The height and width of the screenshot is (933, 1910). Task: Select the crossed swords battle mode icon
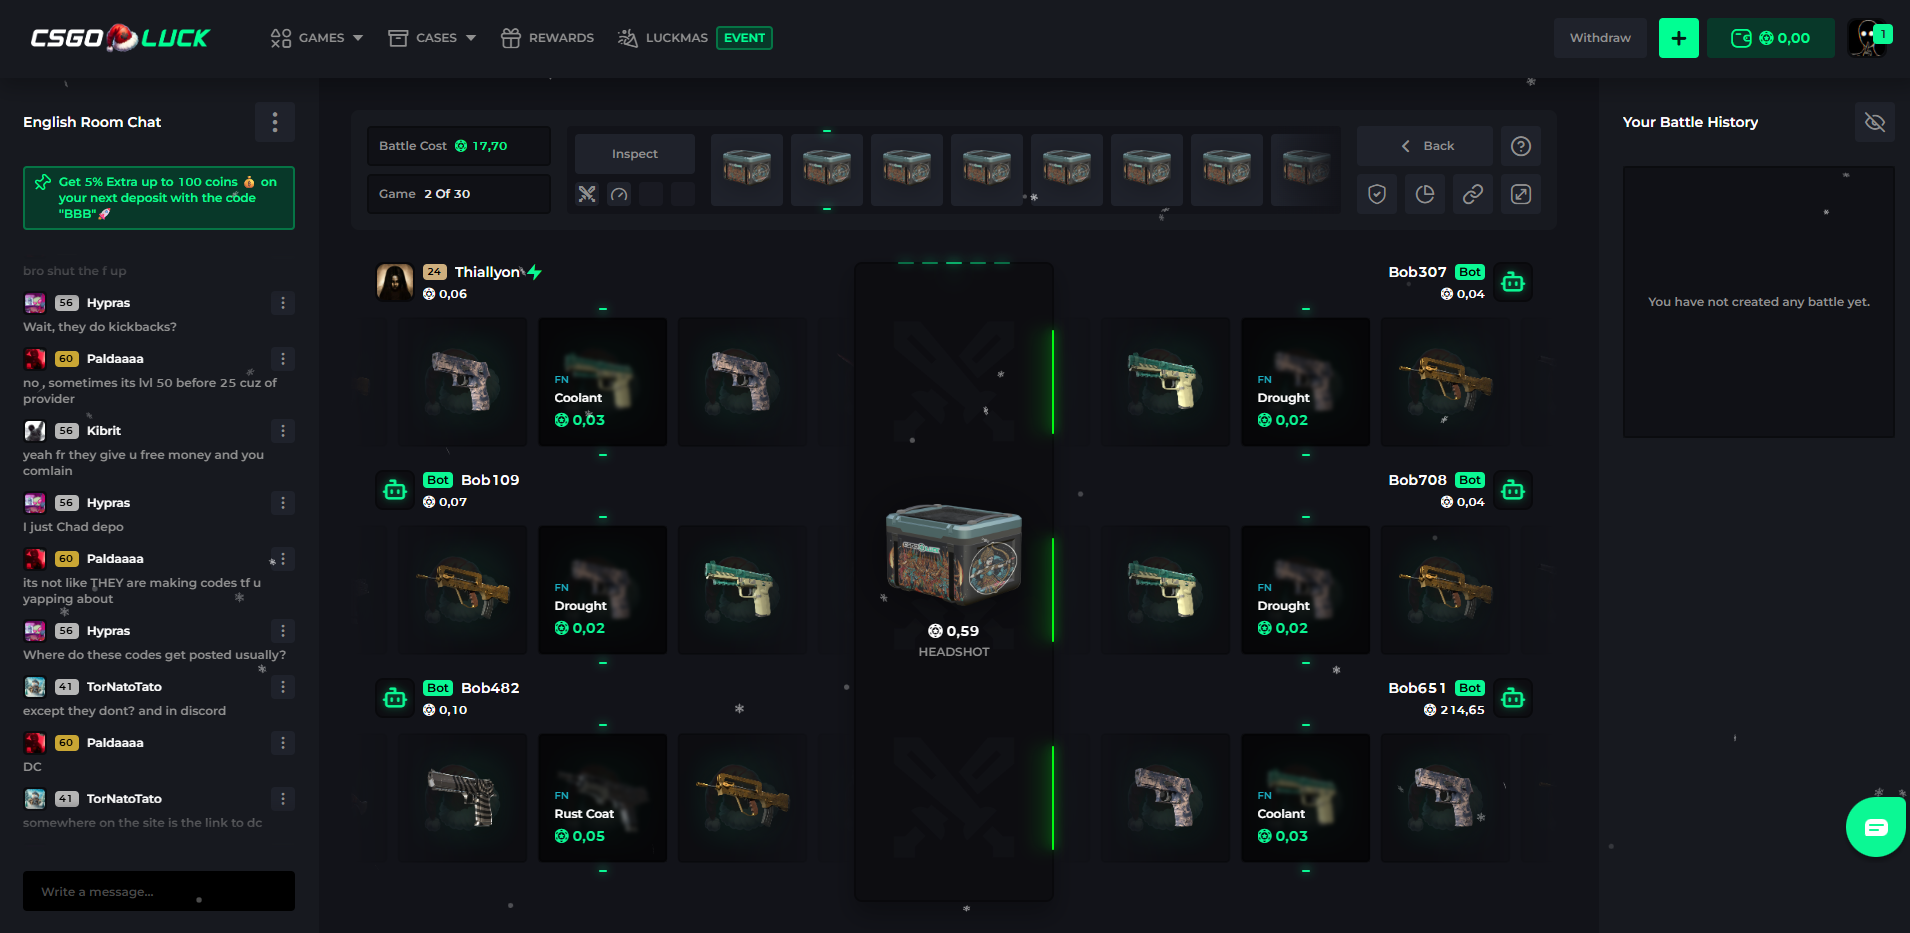click(587, 194)
